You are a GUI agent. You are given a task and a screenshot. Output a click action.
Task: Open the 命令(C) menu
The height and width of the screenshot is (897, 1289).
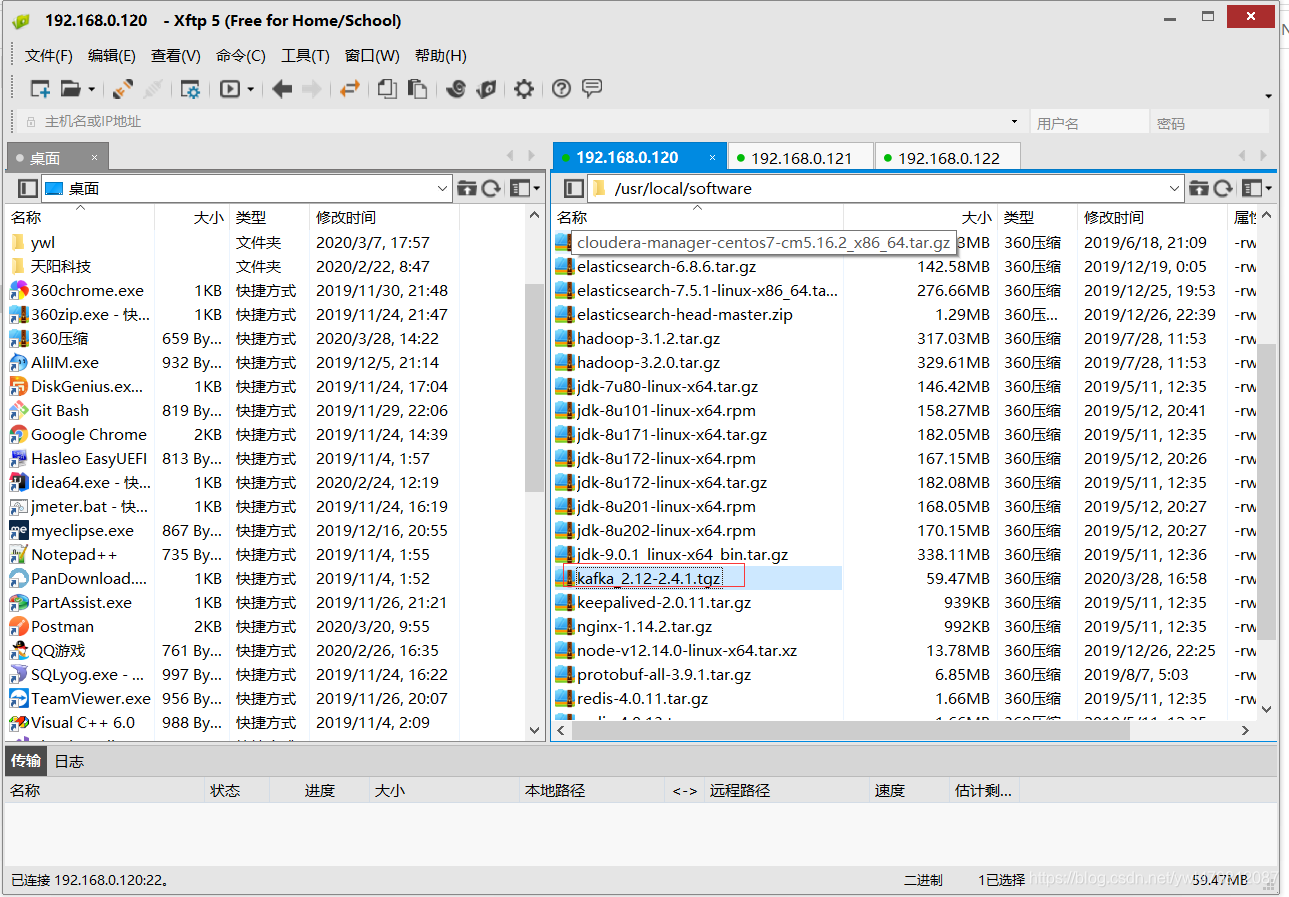[x=241, y=56]
